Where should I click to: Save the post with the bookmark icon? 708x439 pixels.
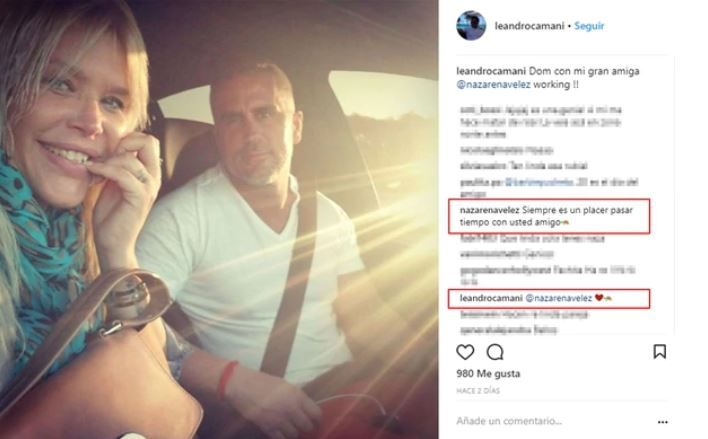660,351
